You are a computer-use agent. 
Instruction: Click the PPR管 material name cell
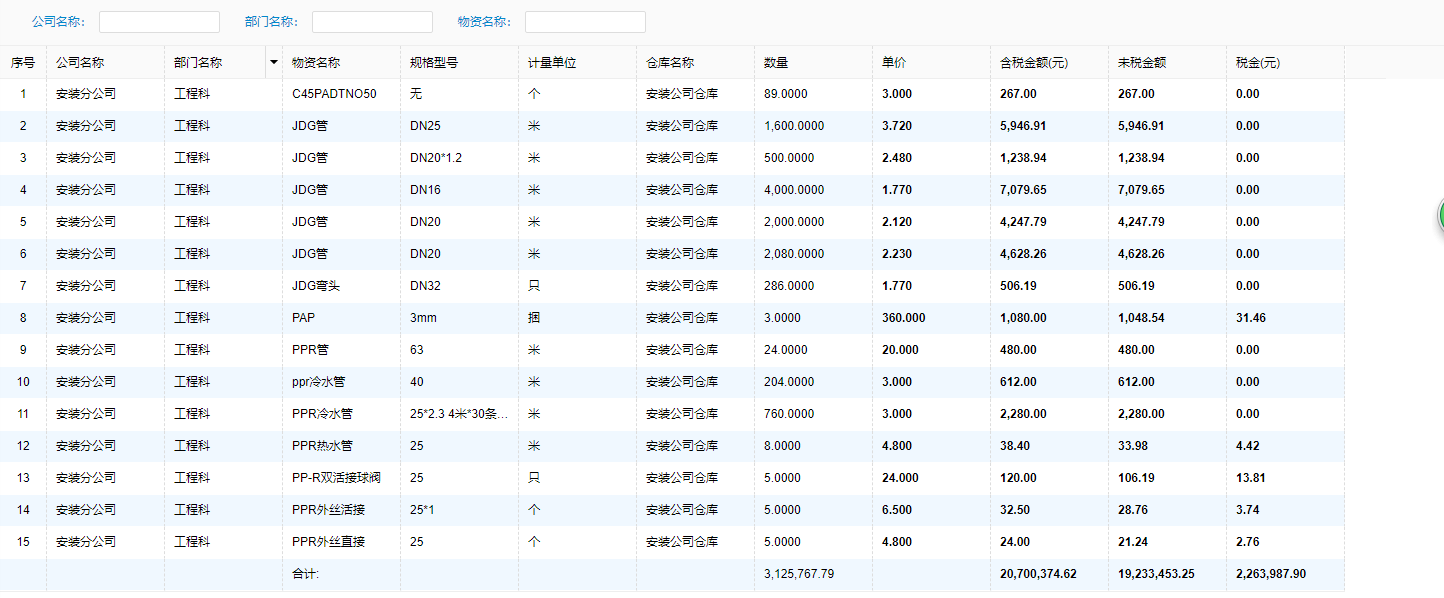(341, 350)
